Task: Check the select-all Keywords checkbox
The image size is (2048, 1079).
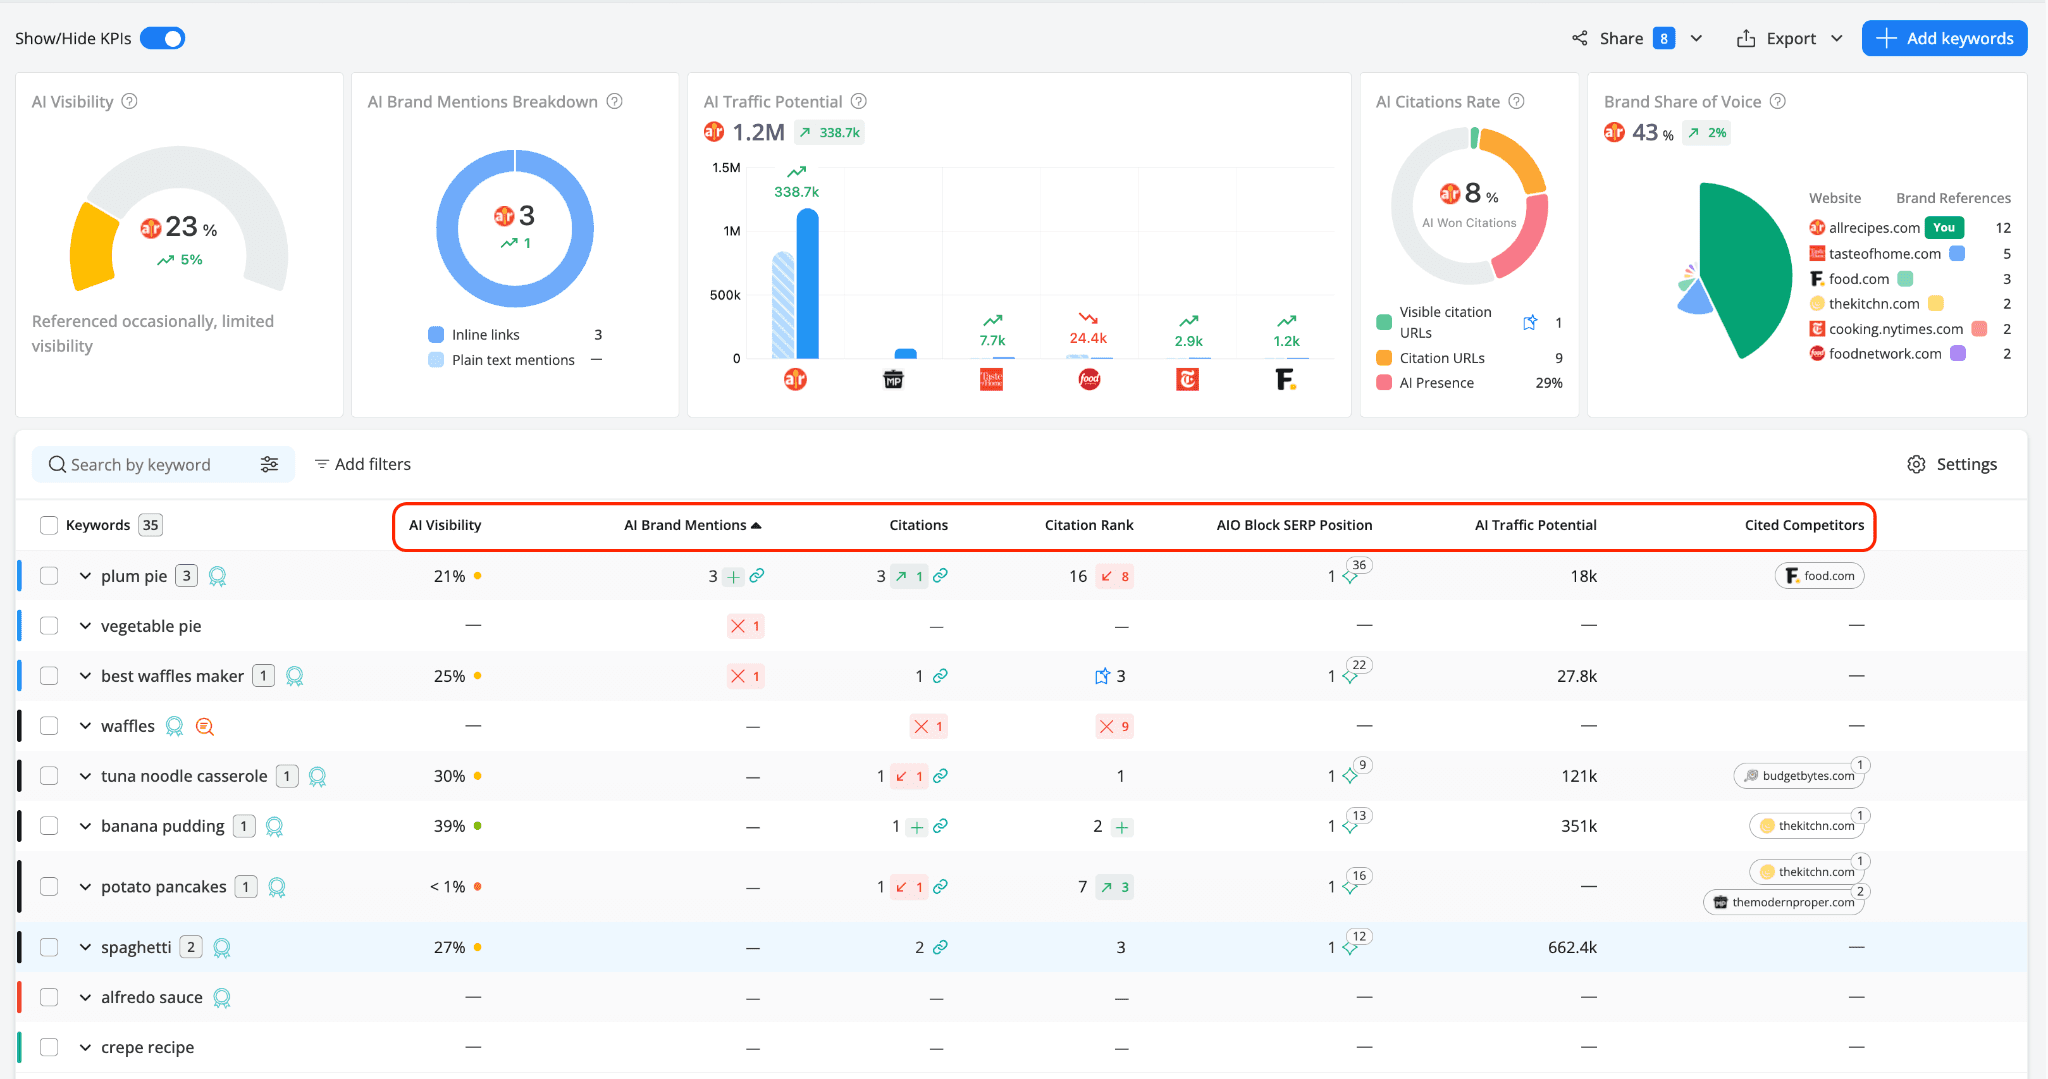Action: tap(48, 524)
